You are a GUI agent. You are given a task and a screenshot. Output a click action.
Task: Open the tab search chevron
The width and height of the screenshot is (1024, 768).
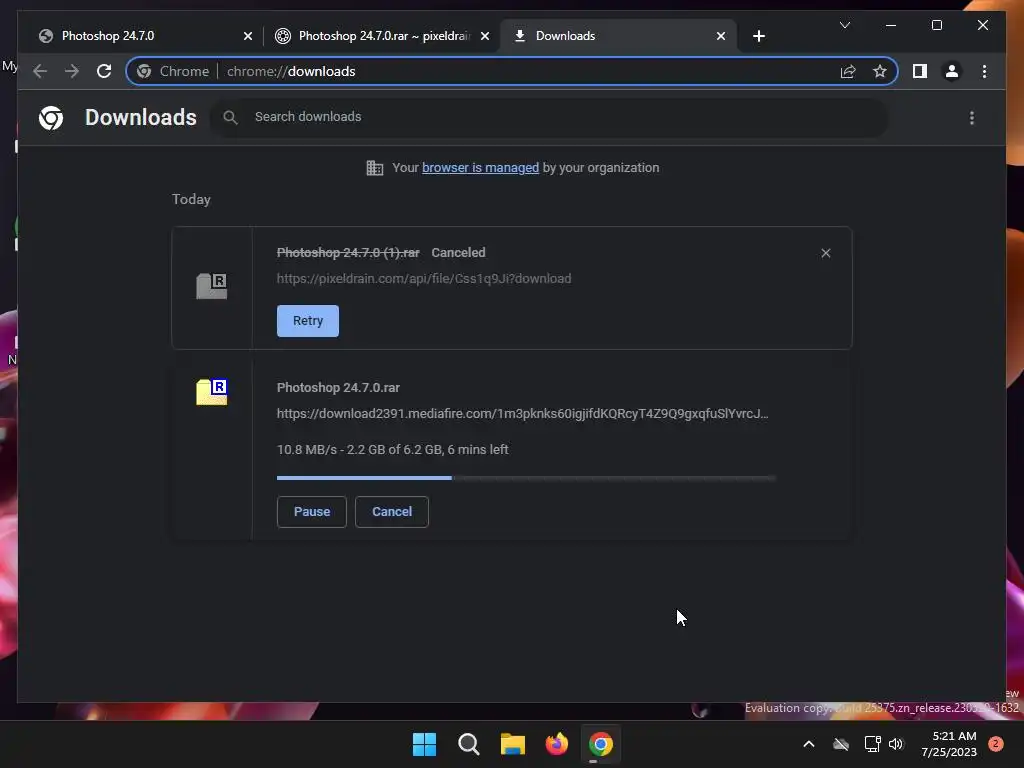click(x=844, y=25)
